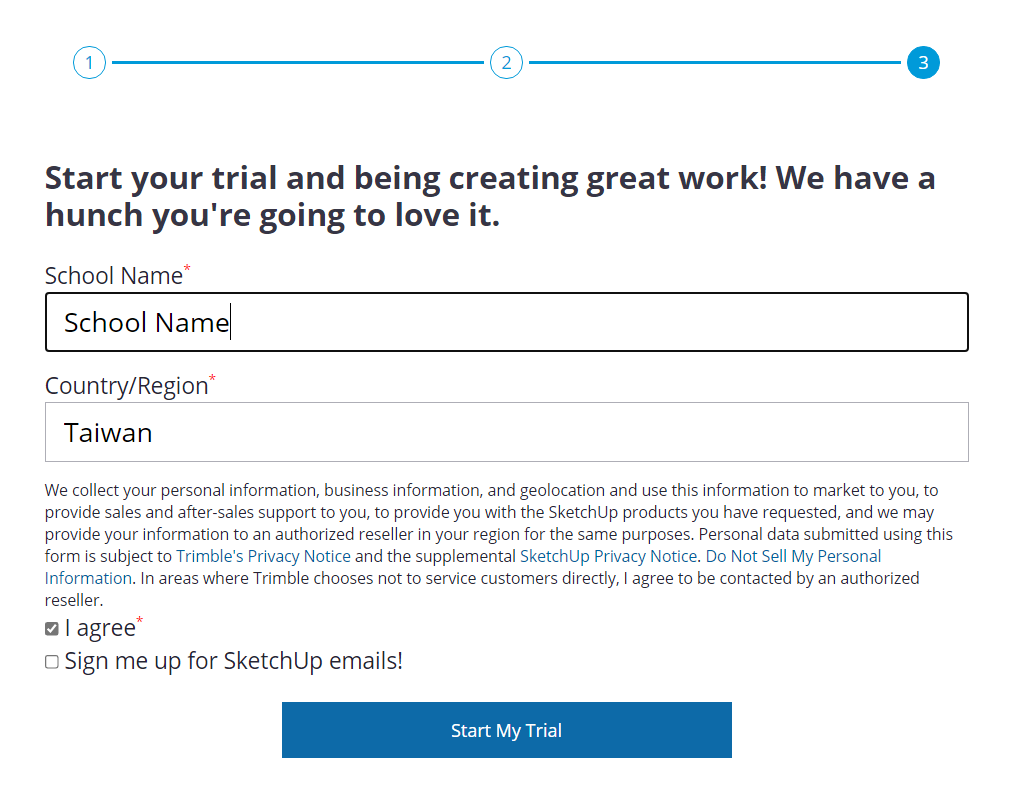Viewport: 1031px width, 799px height.
Task: Click the Country/Region field label
Action: pos(126,386)
